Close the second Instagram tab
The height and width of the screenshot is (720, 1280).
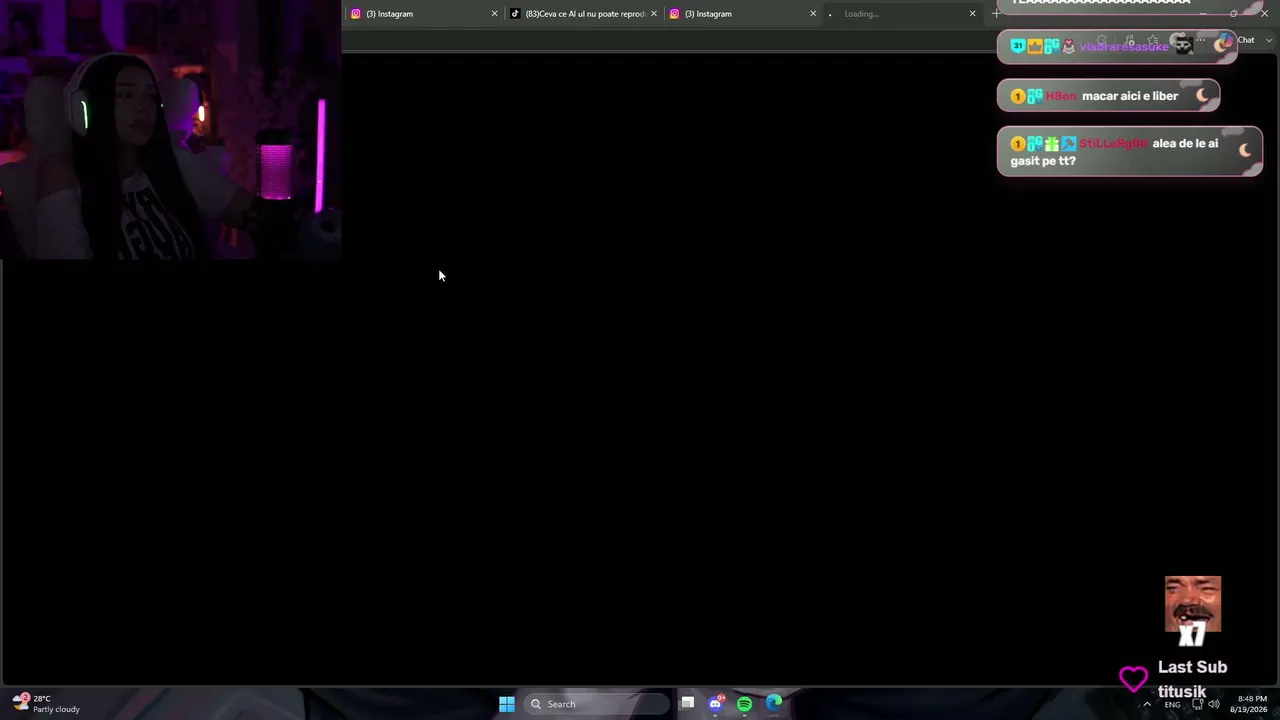(813, 14)
